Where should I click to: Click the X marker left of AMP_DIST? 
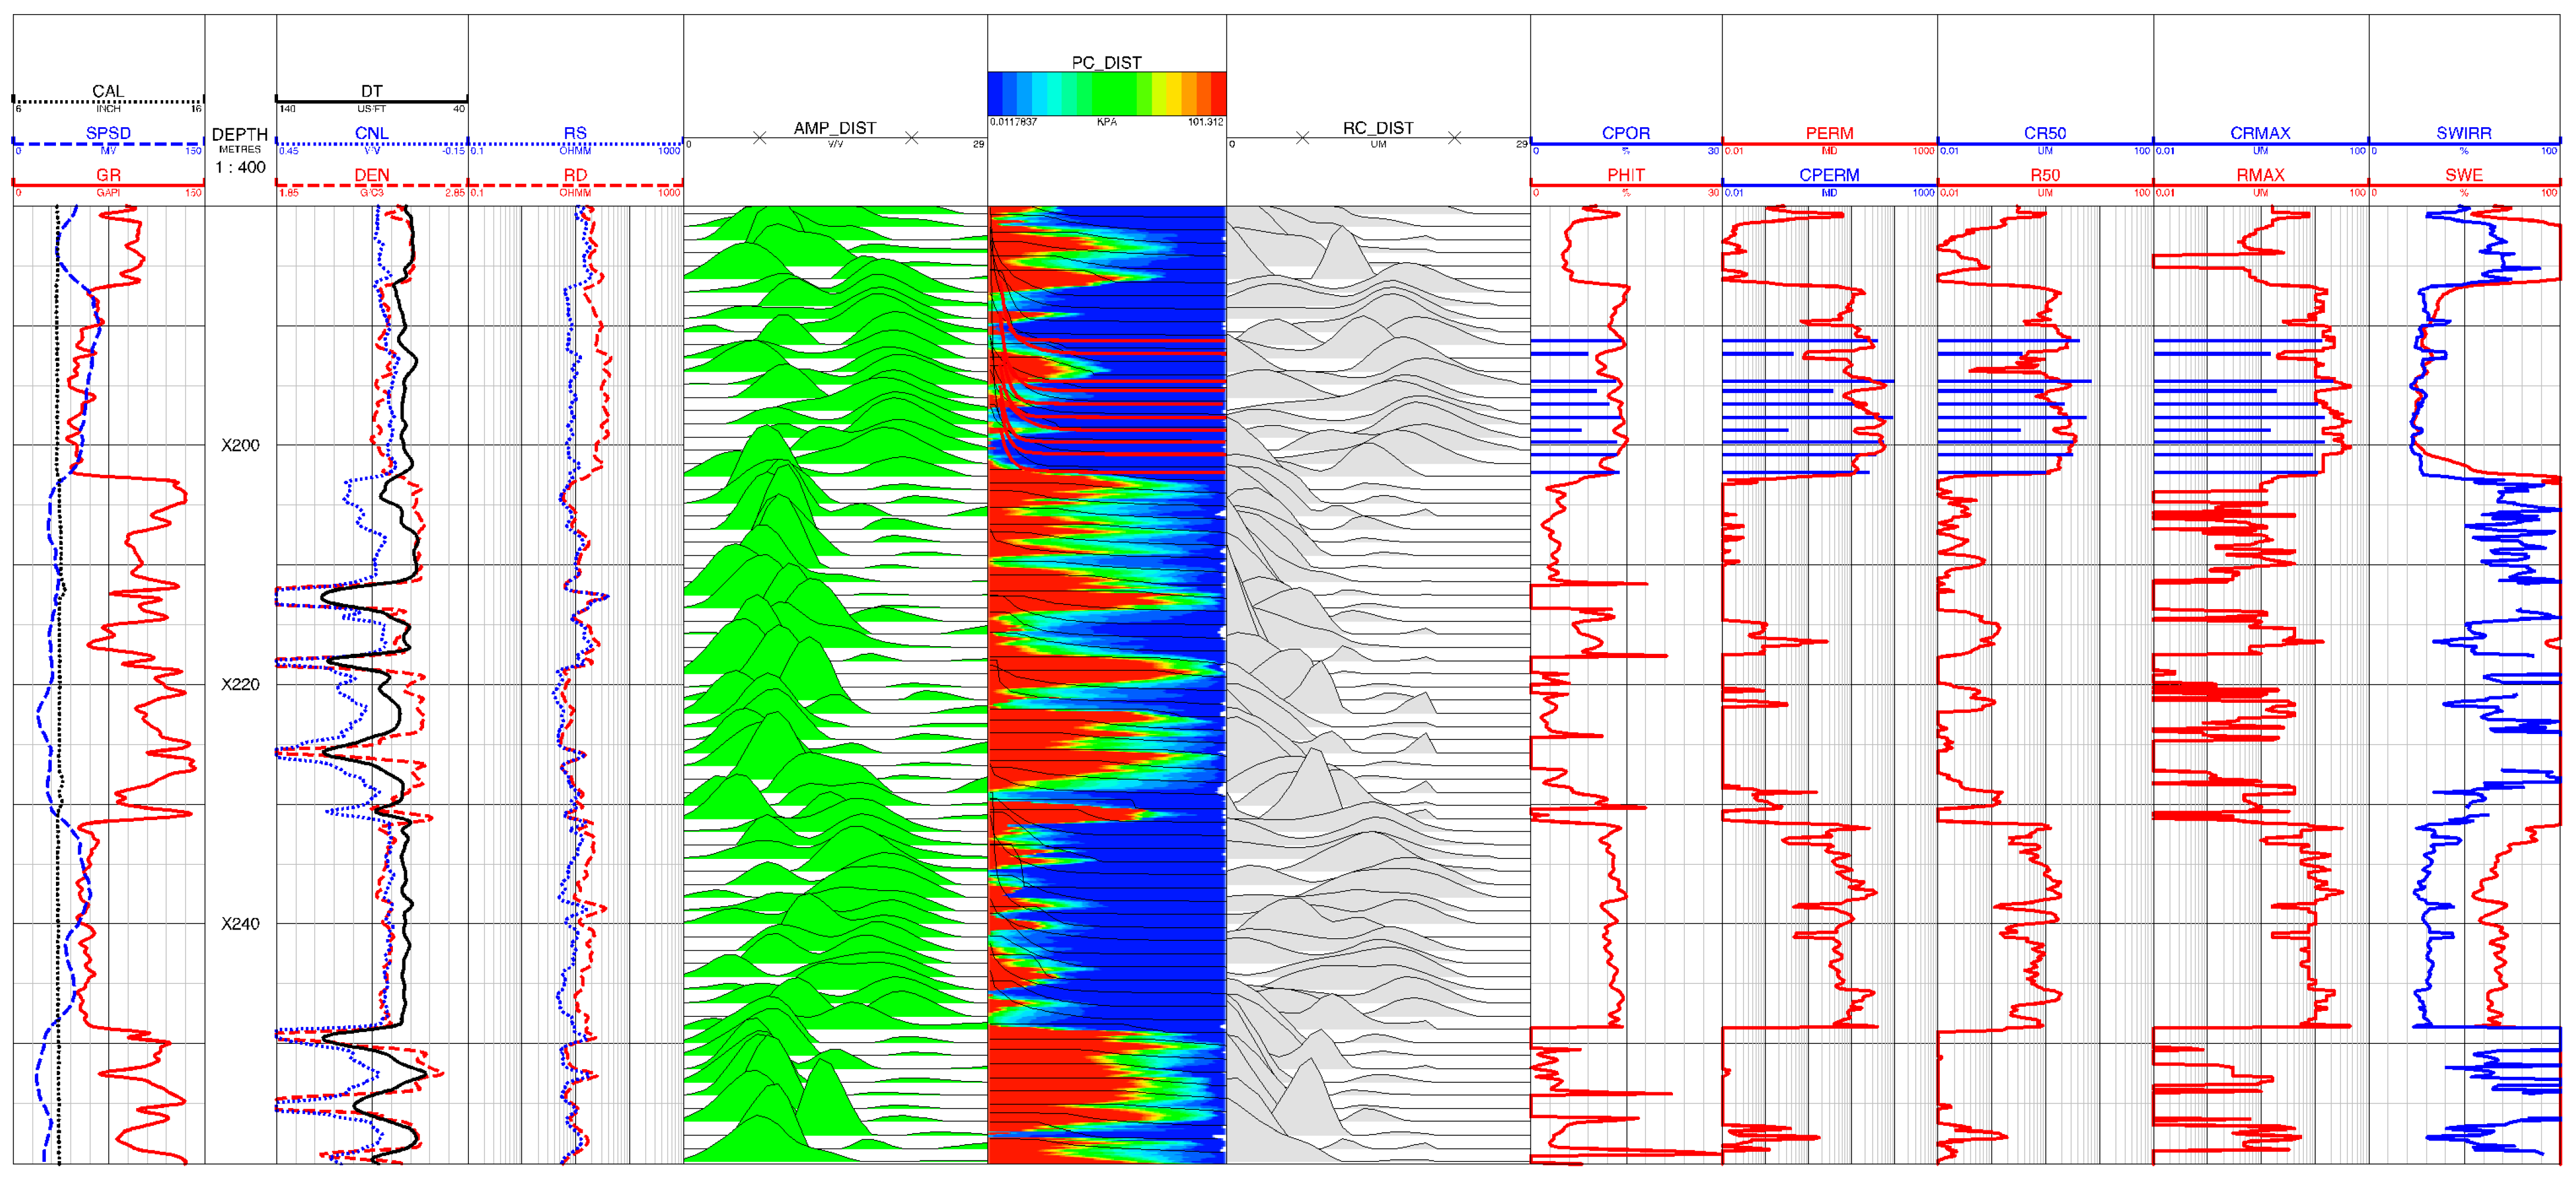coord(760,138)
